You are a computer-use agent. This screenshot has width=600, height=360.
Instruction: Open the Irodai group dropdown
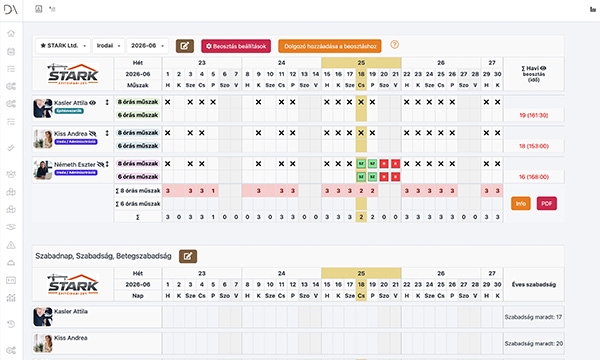click(108, 46)
